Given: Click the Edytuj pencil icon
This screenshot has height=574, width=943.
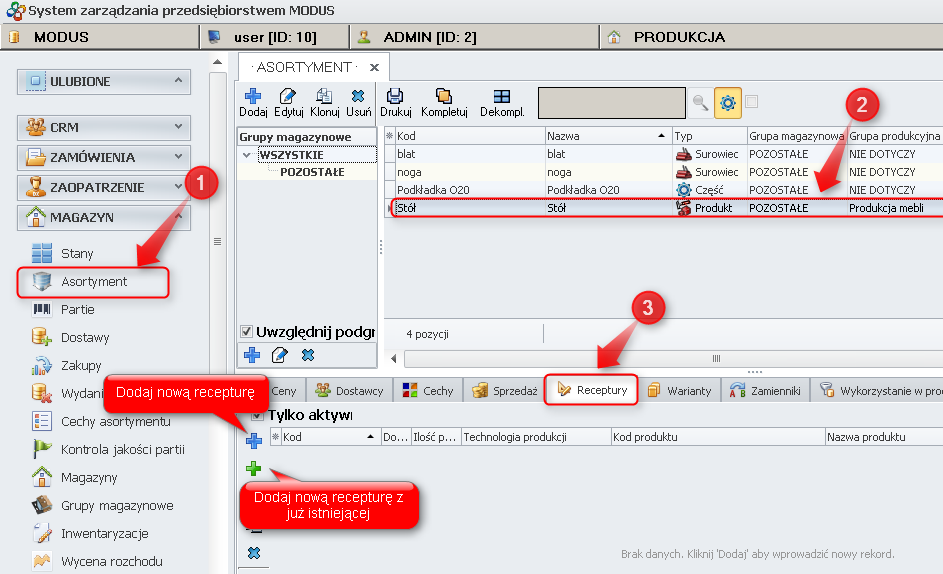Looking at the screenshot, I should [287, 96].
